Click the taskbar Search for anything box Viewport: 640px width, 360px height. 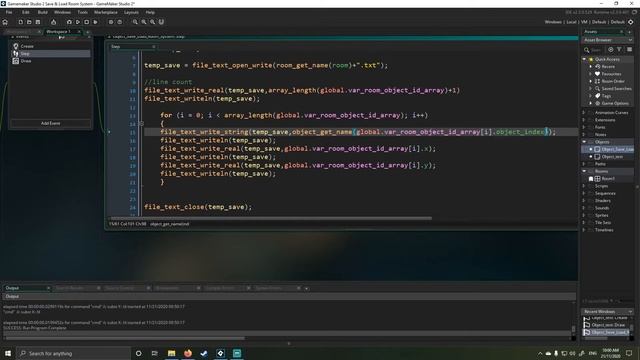(74, 353)
